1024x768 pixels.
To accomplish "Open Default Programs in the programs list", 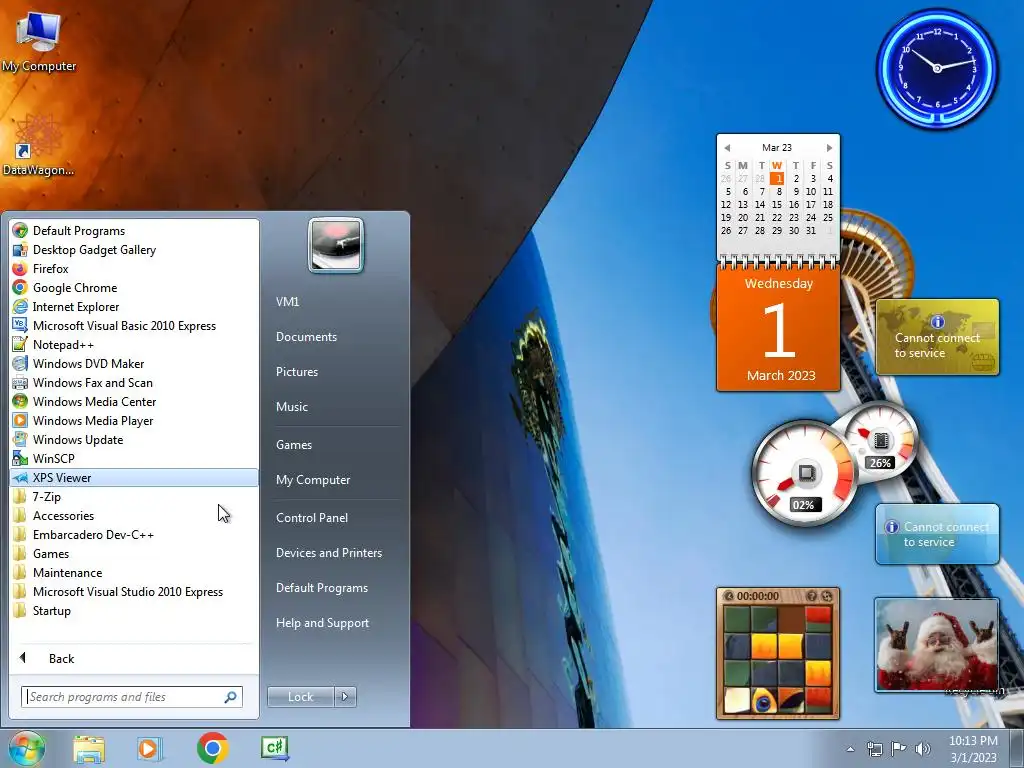I will pyautogui.click(x=134, y=231).
